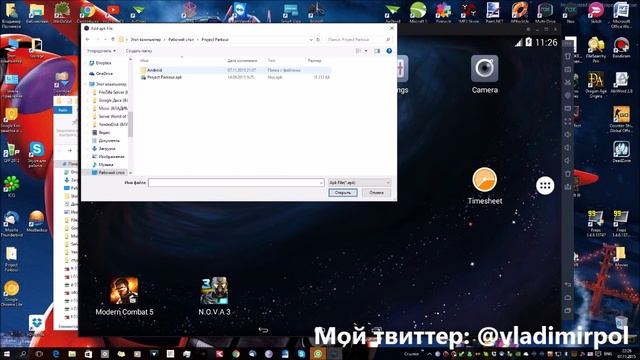640x360 pixels.
Task: Expand the Этот компьютер tree node
Action: pos(86,84)
